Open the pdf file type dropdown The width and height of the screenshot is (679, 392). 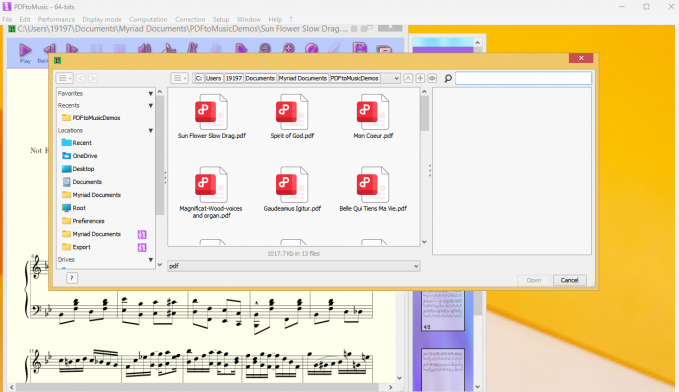coord(294,266)
